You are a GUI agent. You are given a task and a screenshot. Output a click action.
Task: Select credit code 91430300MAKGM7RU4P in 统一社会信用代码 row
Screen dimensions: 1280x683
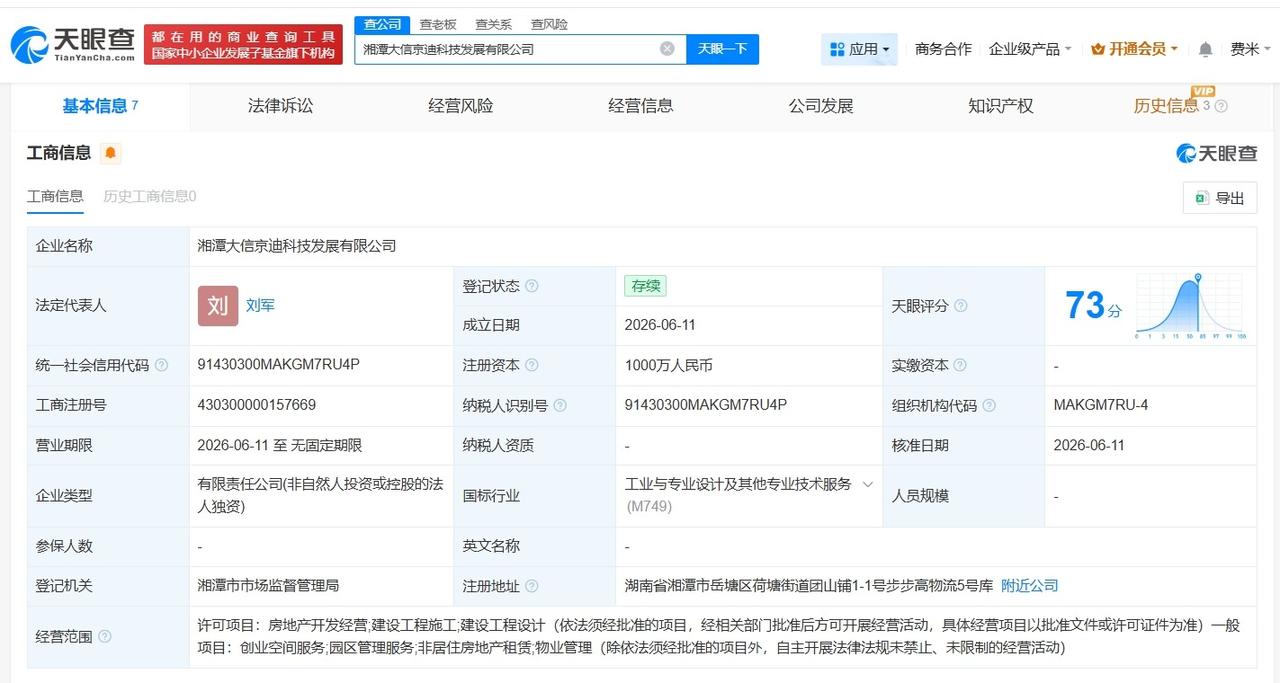(x=279, y=364)
